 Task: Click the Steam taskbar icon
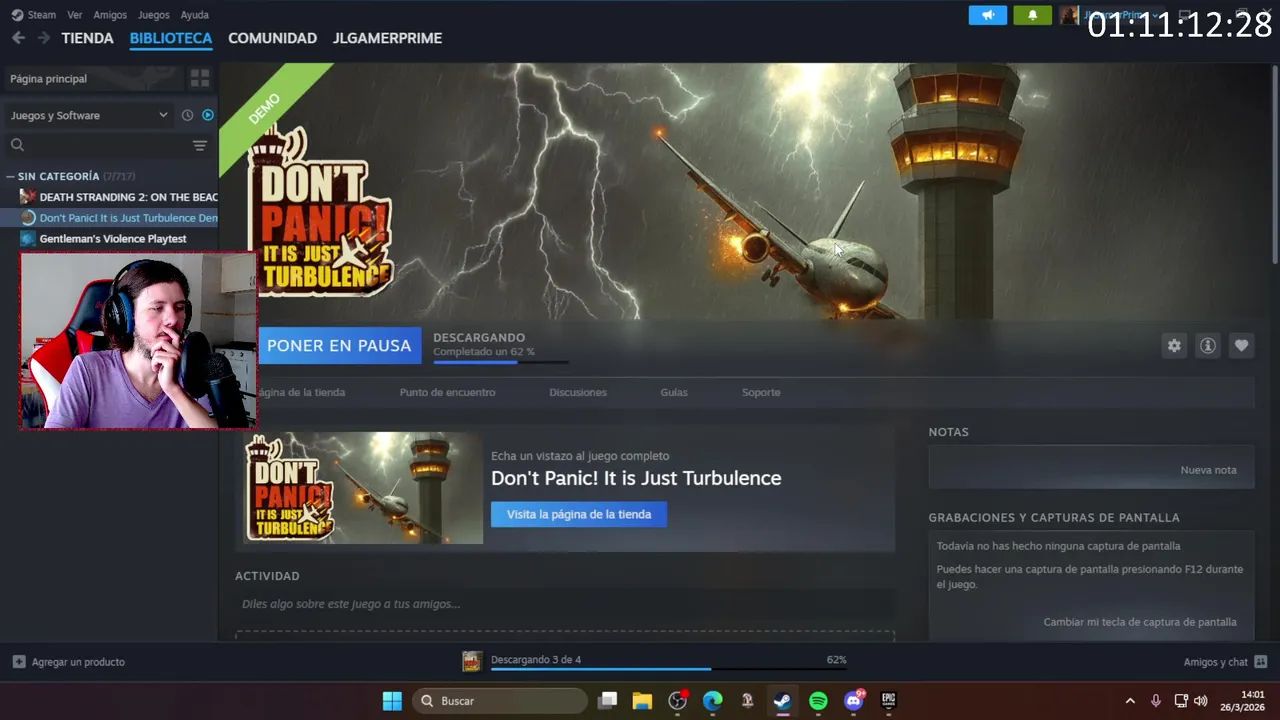click(782, 701)
